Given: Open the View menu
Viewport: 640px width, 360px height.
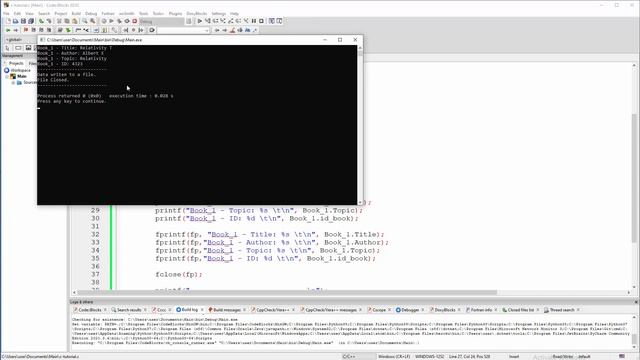Looking at the screenshot, I should click(29, 13).
